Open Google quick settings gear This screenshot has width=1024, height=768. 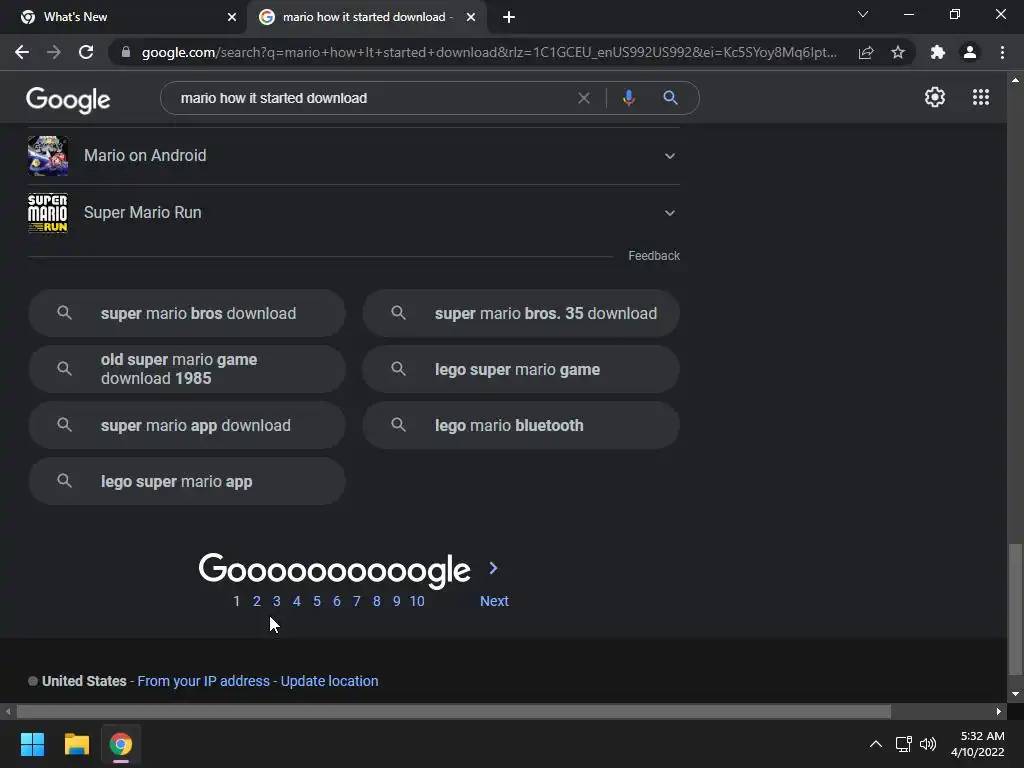point(935,97)
